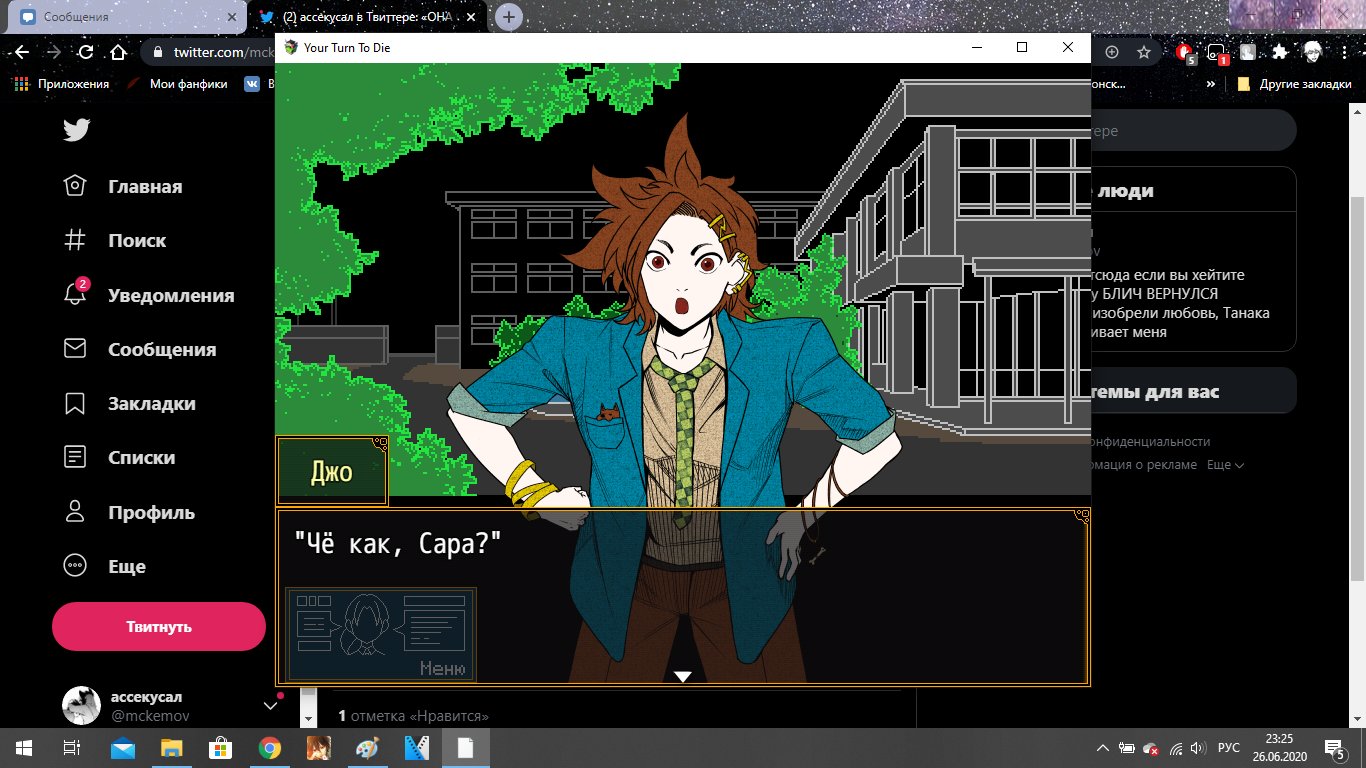Open Списки in Twitter sidebar
This screenshot has height=768, width=1366.
click(x=118, y=458)
